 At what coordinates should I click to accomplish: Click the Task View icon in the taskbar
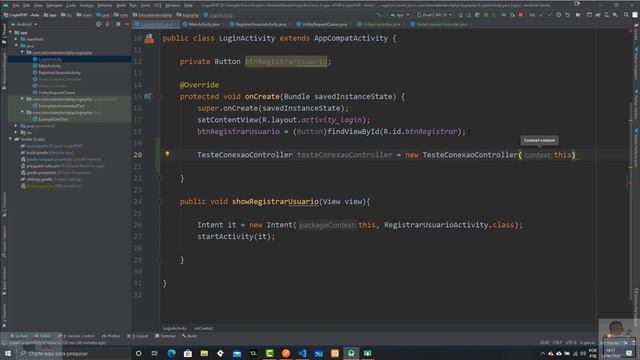click(x=155, y=353)
